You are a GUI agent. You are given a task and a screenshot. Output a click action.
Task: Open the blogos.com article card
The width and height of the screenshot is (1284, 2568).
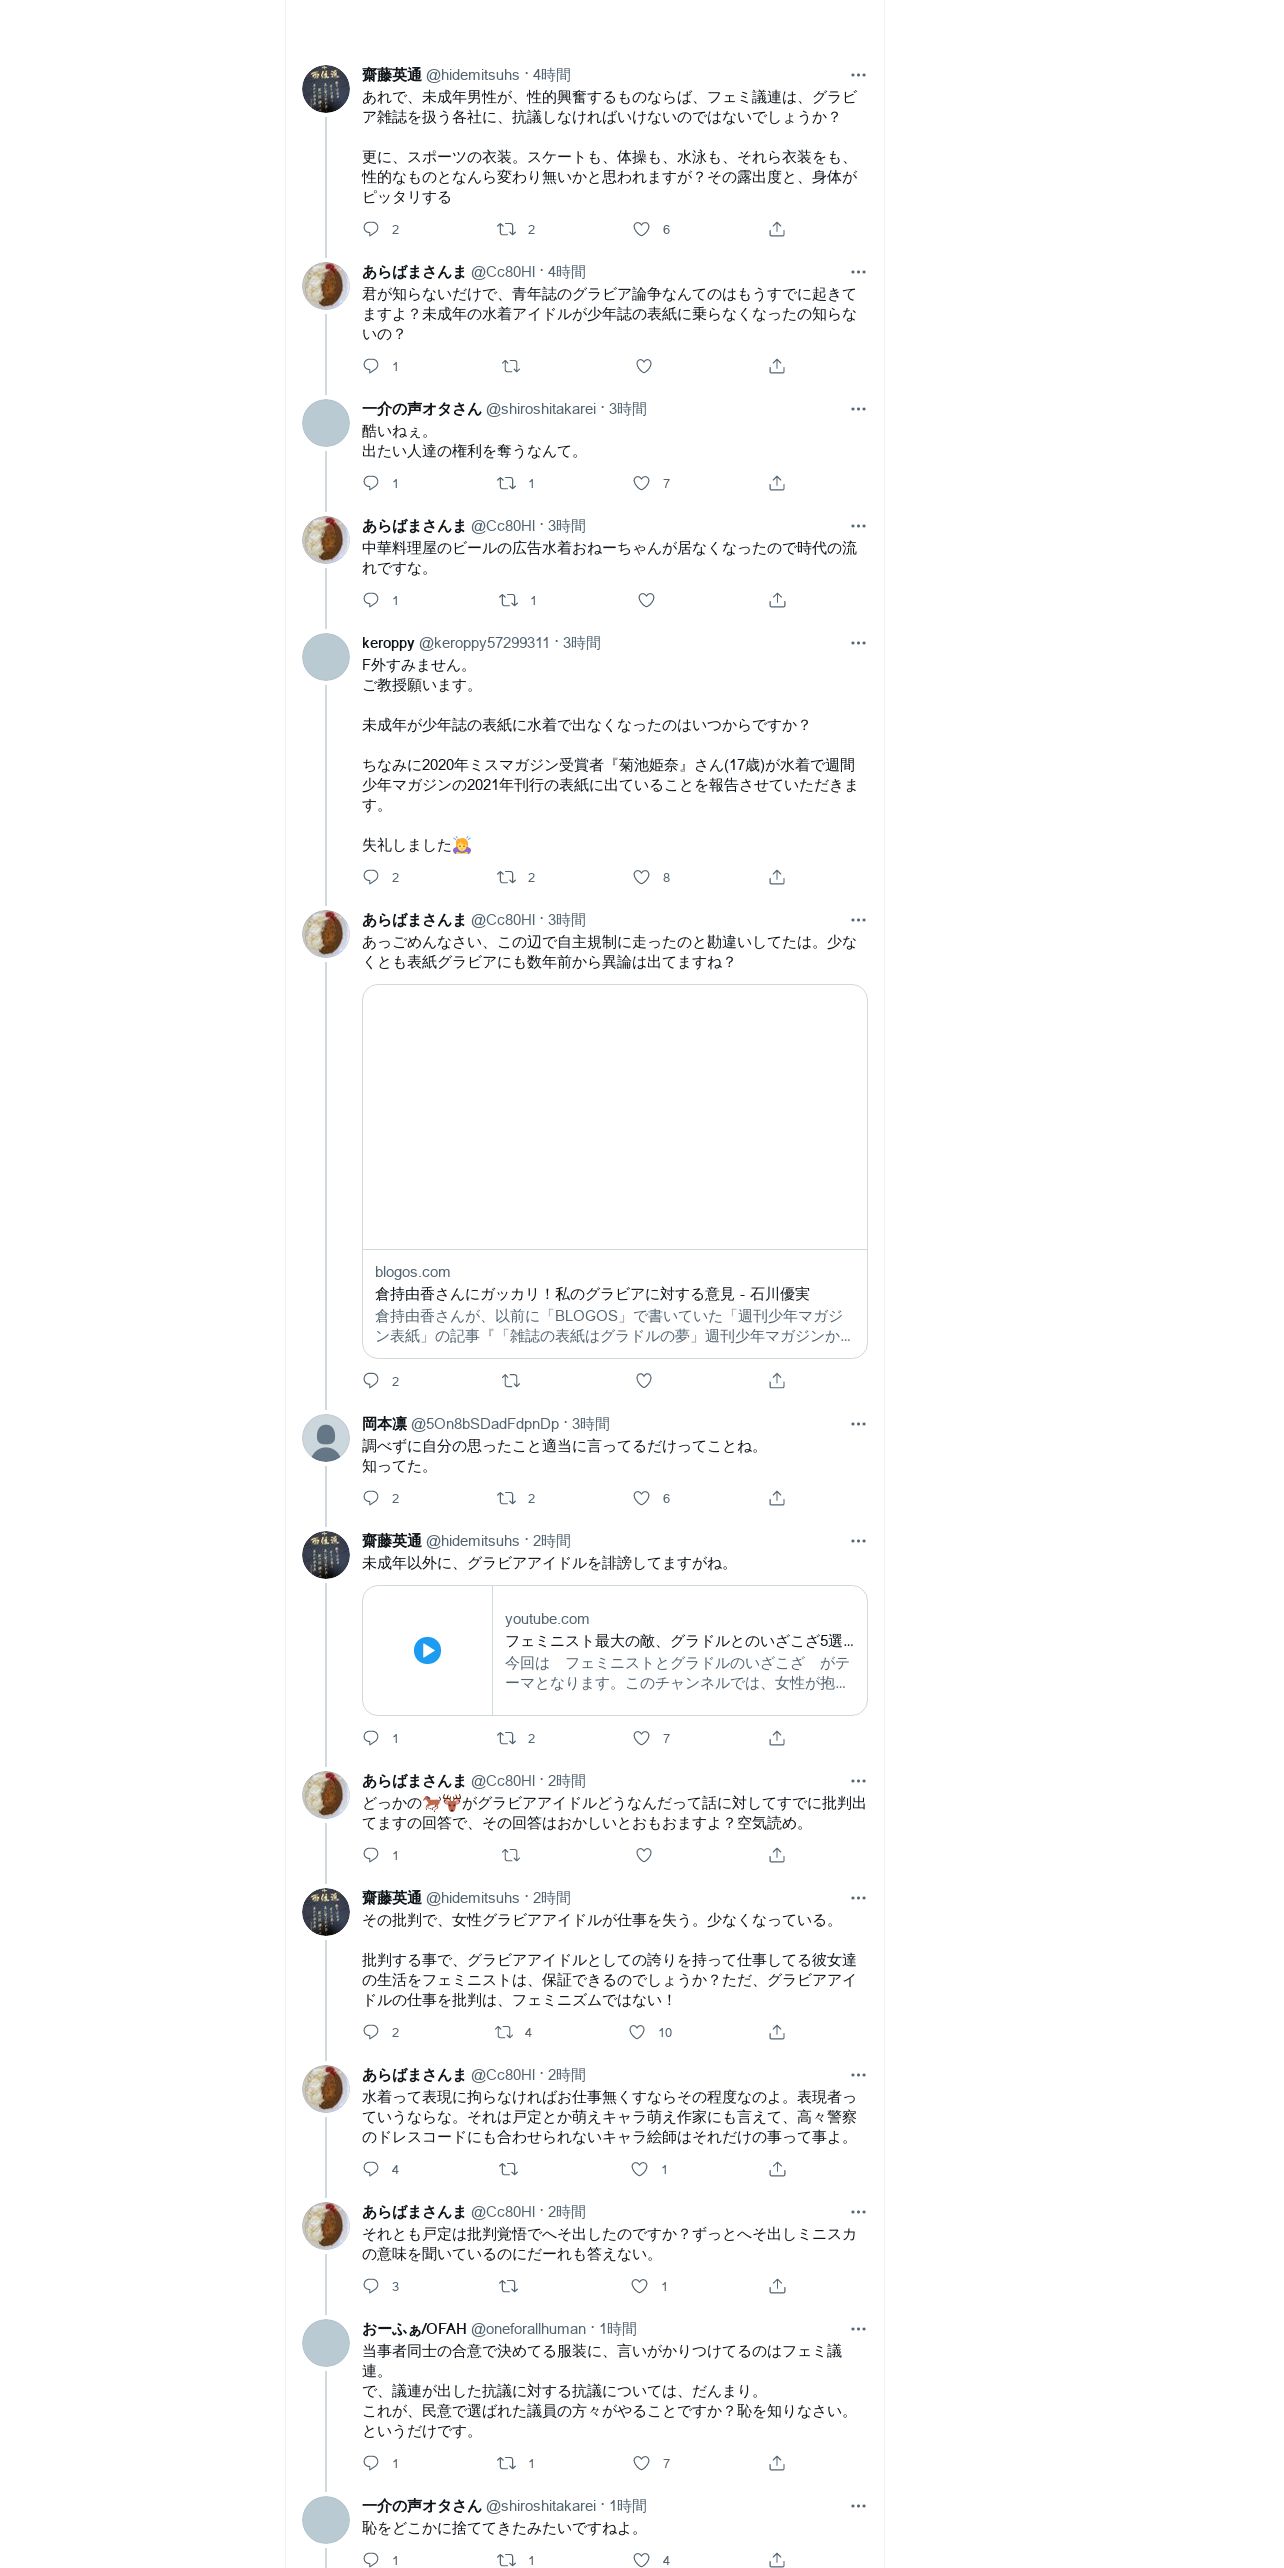614,1171
